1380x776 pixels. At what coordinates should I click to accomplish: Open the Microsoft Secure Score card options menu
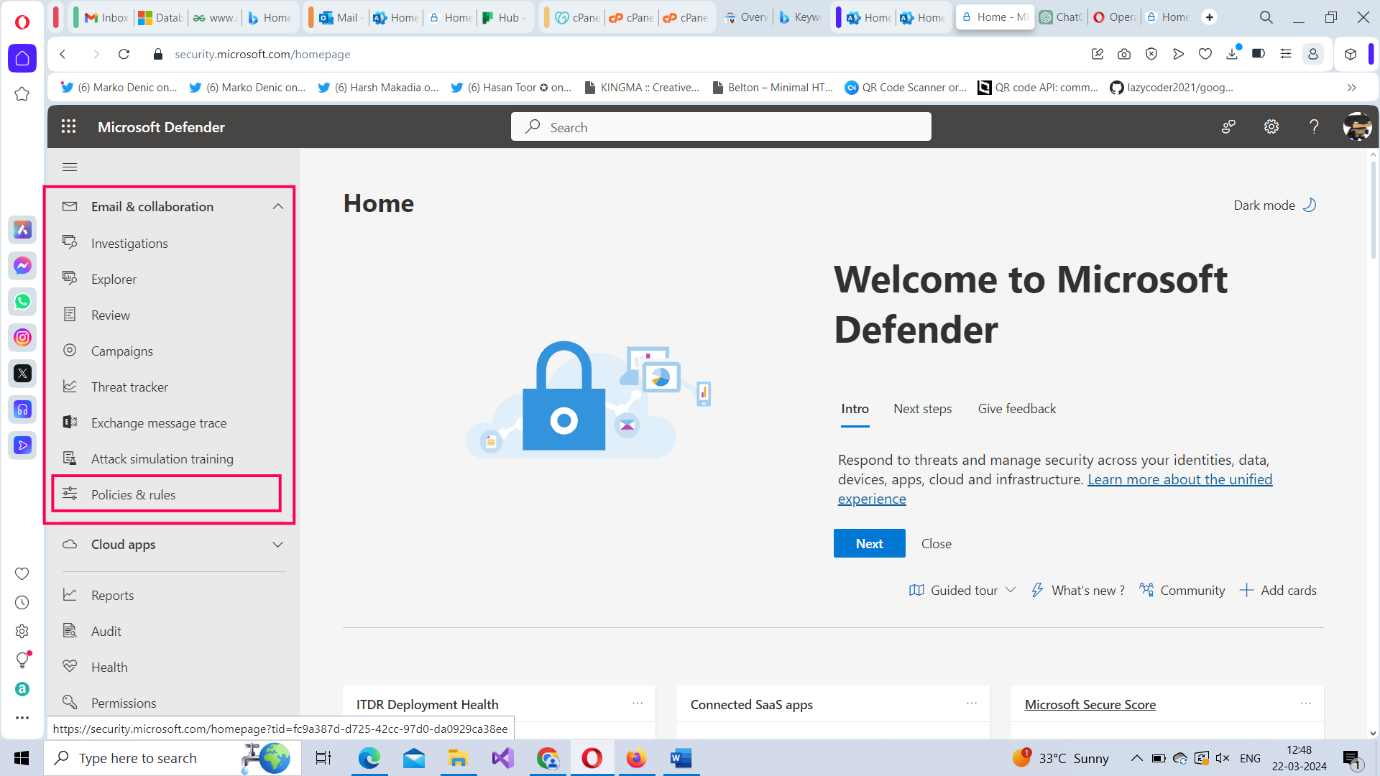tap(1305, 704)
